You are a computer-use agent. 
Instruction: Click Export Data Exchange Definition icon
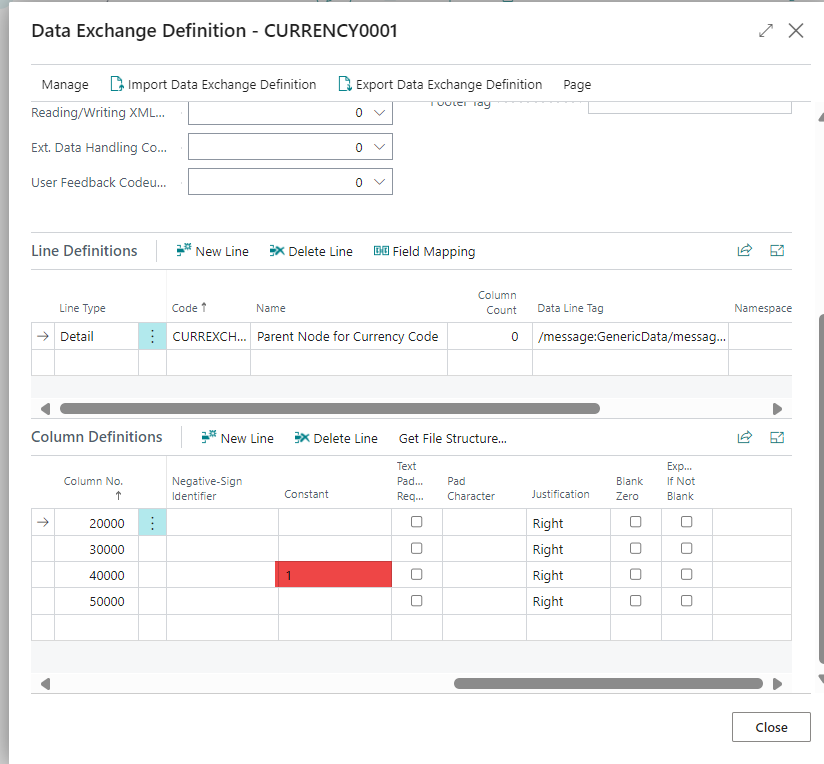(345, 84)
